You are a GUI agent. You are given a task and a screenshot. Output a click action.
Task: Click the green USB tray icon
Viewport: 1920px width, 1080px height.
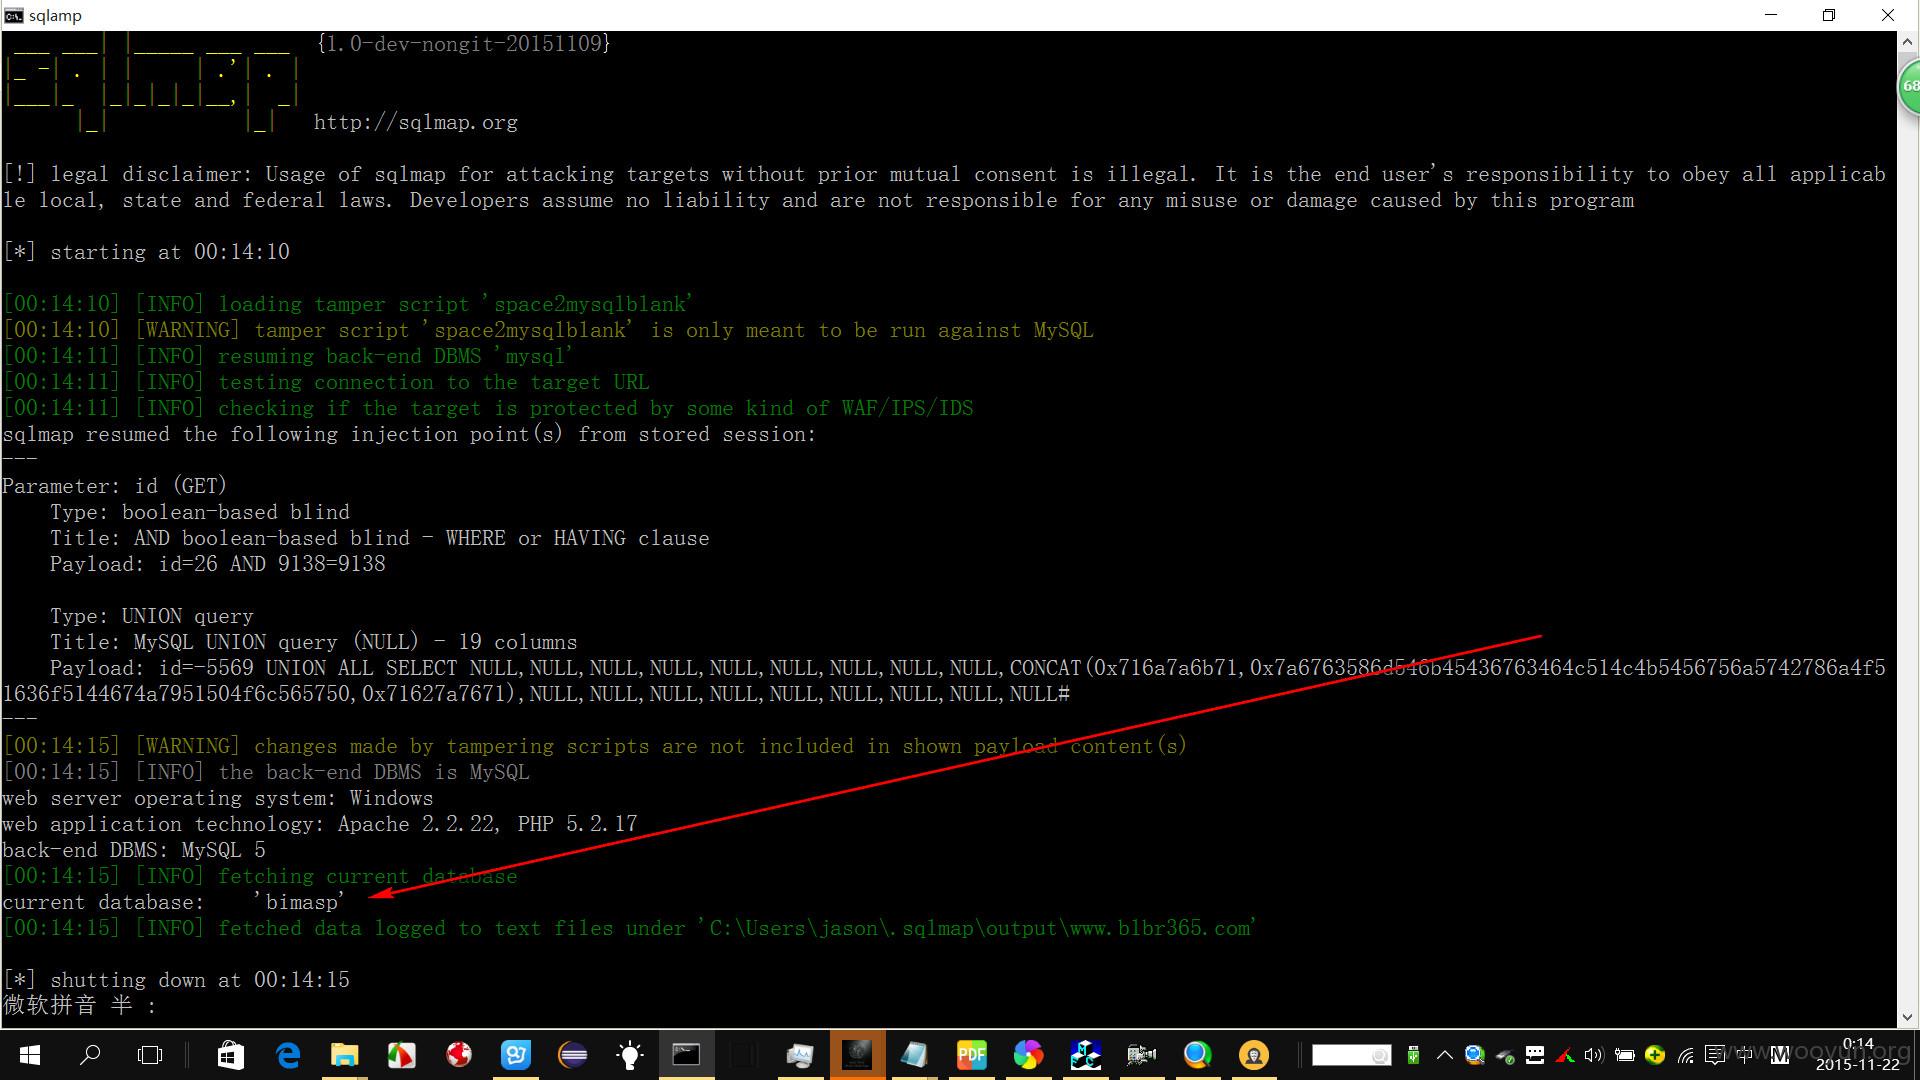[x=1413, y=1055]
